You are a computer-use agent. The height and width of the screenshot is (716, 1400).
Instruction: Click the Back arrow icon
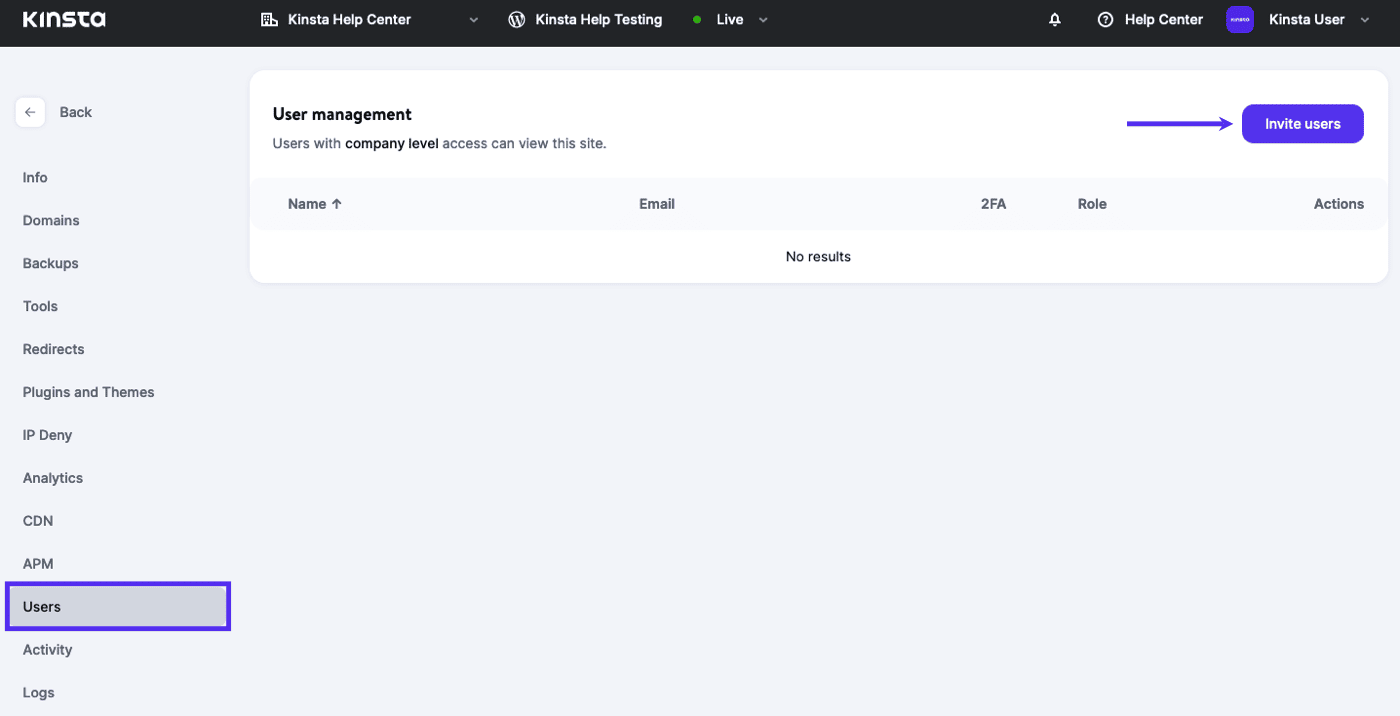tap(30, 112)
